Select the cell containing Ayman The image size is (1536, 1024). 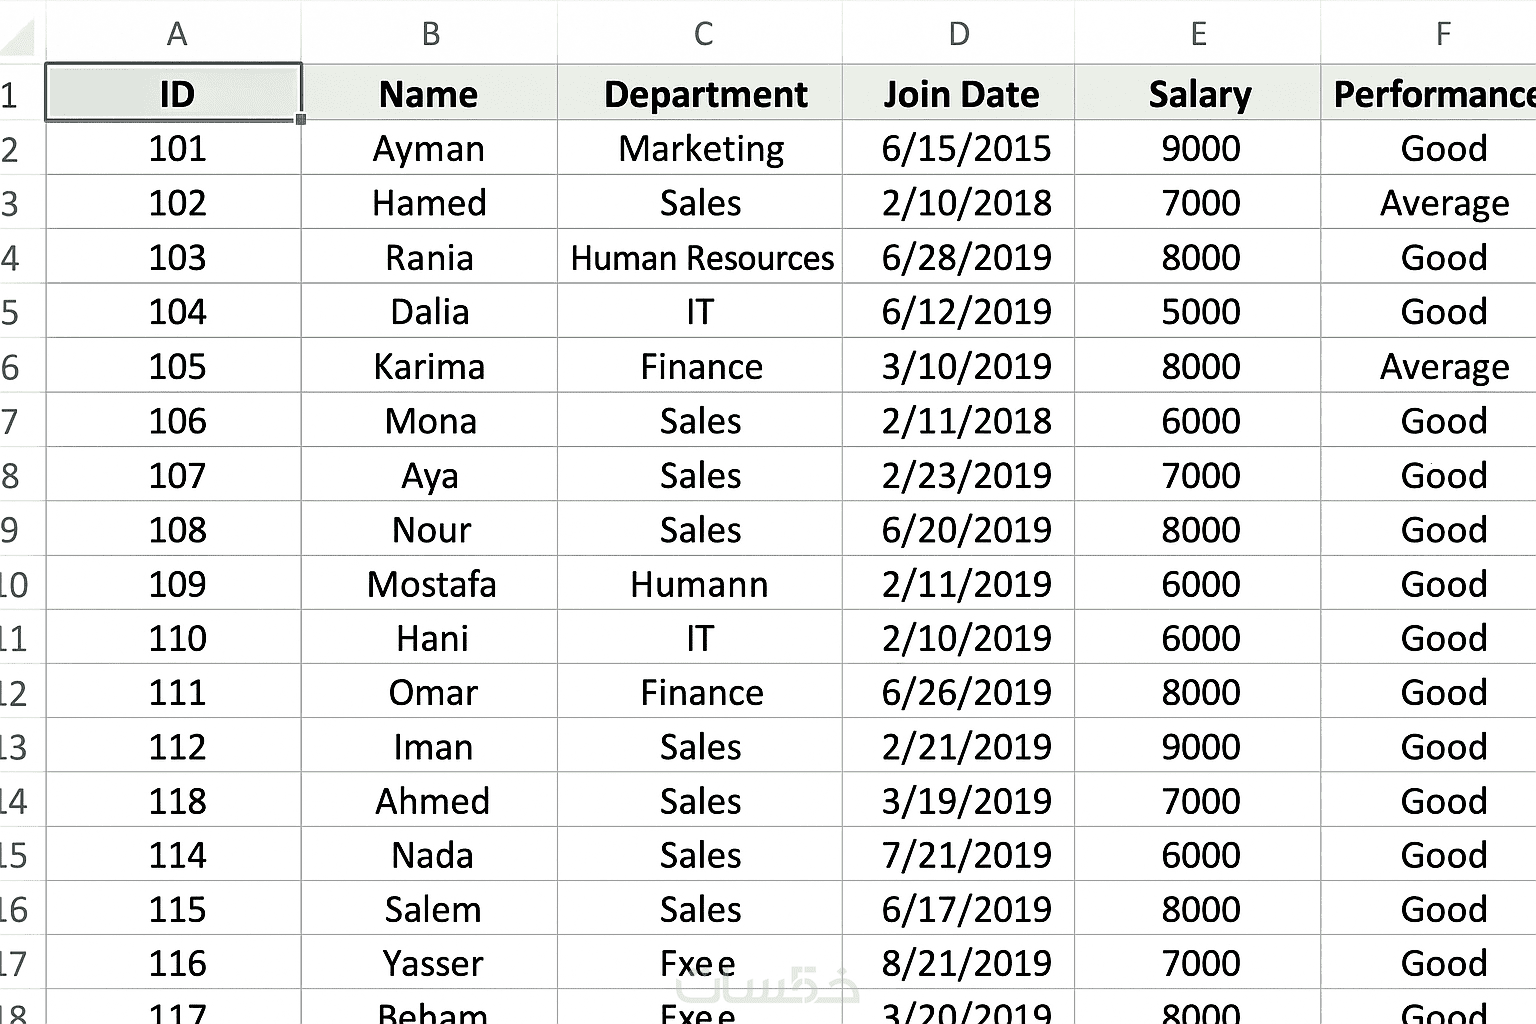coord(429,149)
